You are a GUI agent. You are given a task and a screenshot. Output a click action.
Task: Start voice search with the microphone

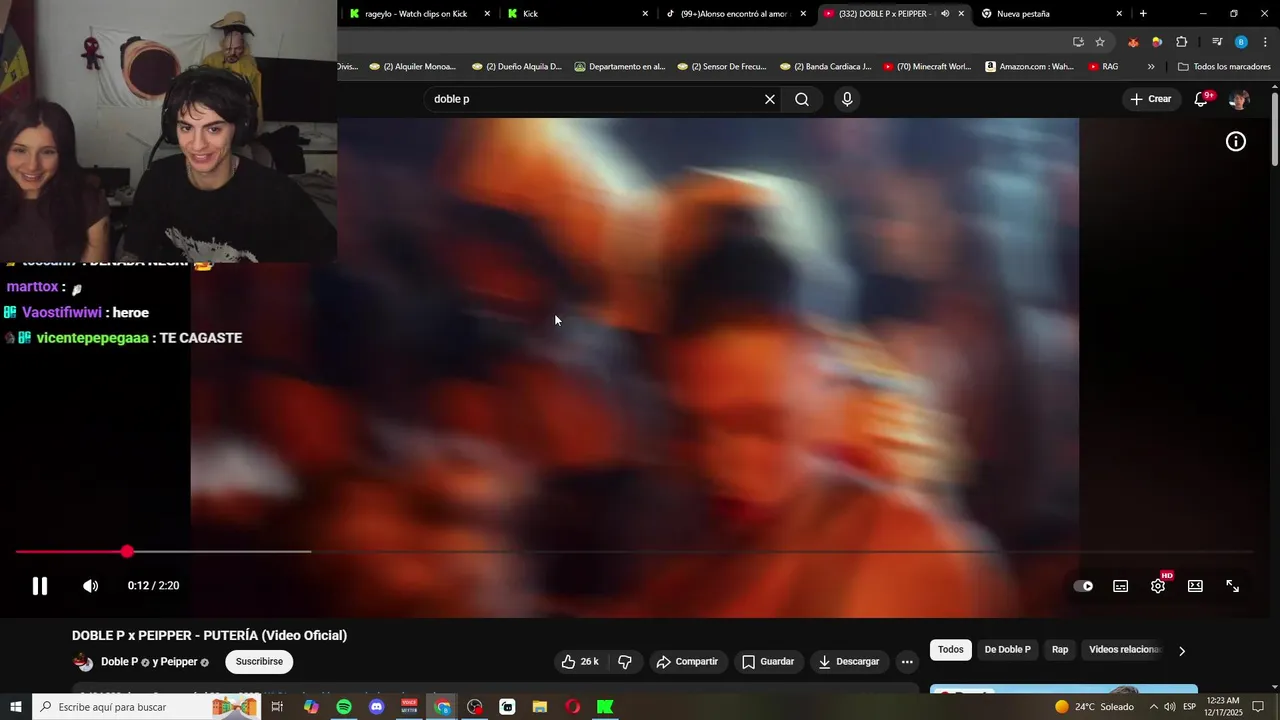click(847, 99)
